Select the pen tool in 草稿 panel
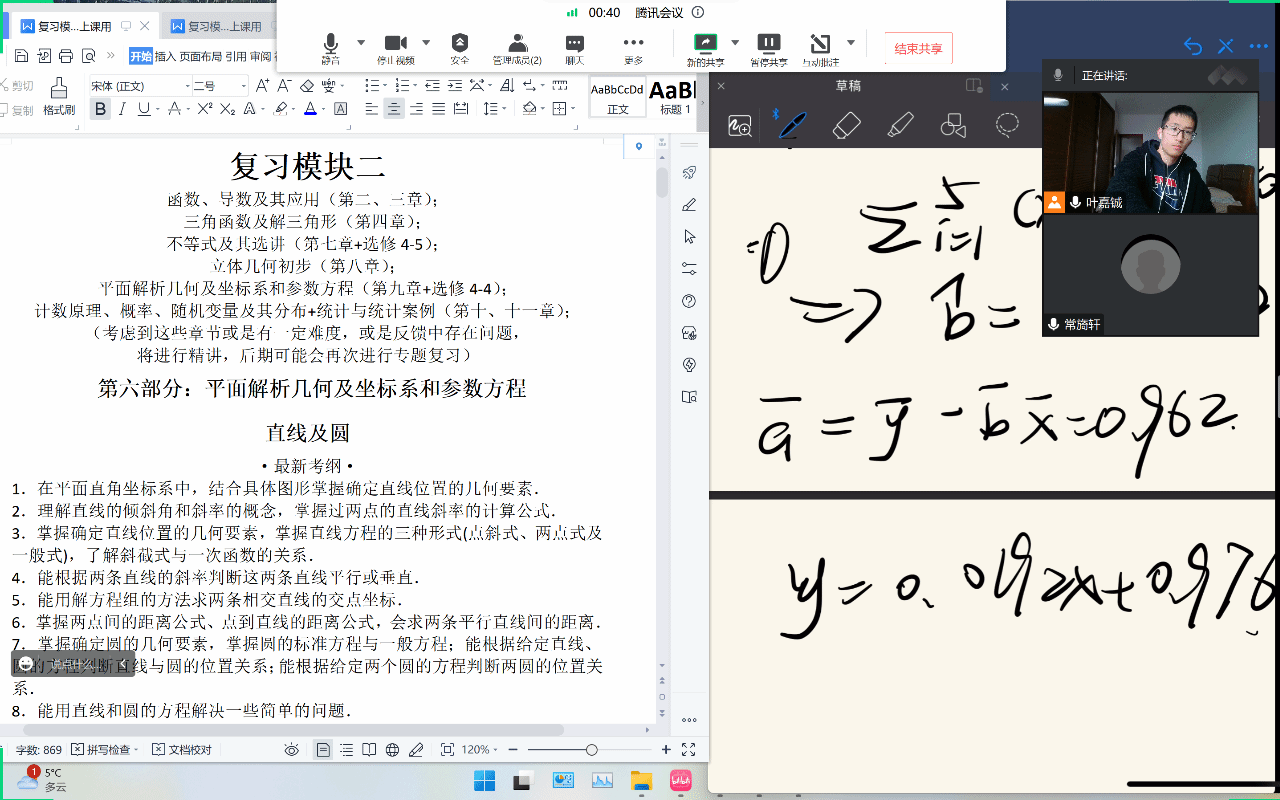Image resolution: width=1280 pixels, height=800 pixels. [792, 125]
